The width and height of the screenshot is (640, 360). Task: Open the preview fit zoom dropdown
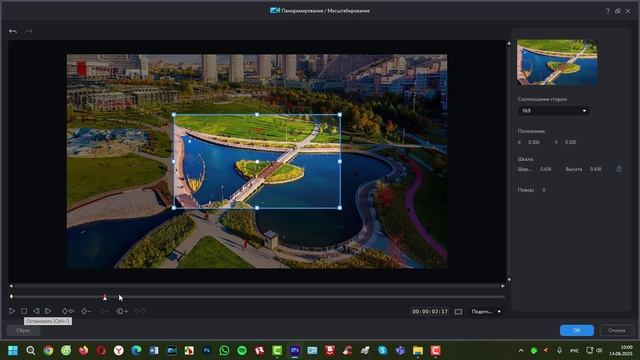(x=486, y=312)
